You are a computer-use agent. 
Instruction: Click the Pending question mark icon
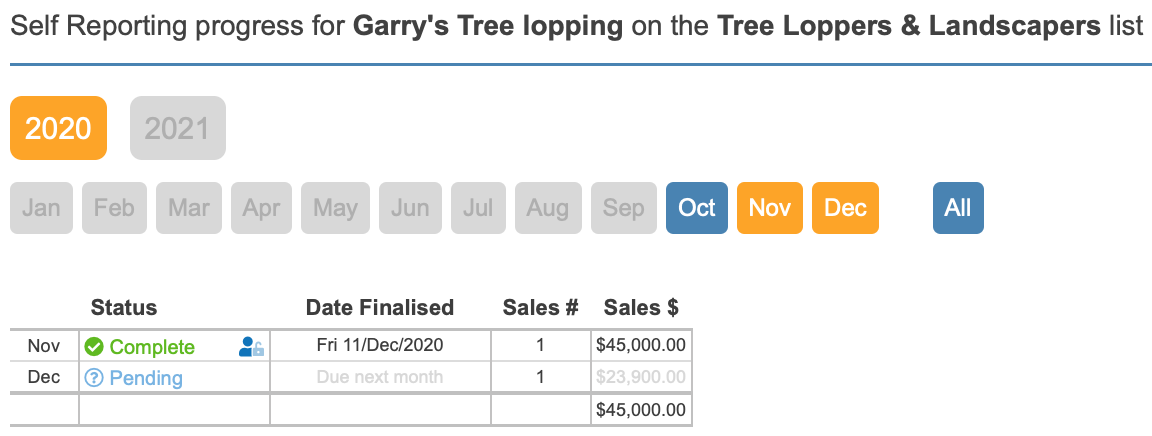[x=94, y=378]
